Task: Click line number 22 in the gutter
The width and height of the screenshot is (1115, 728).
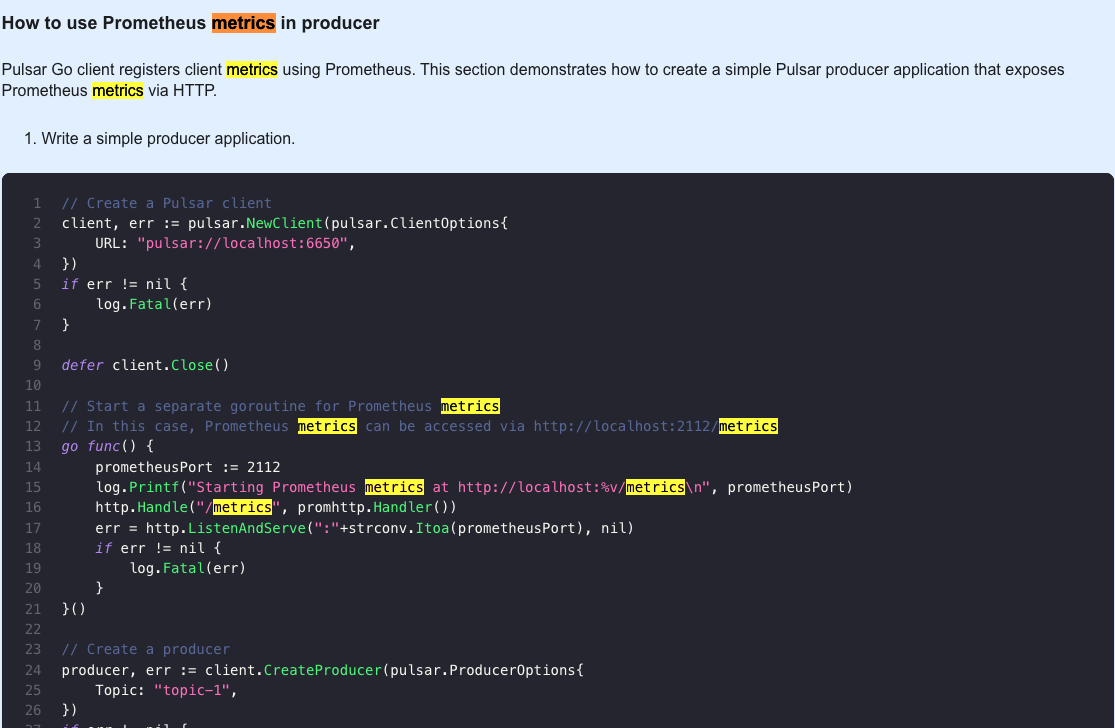Action: pyautogui.click(x=33, y=629)
